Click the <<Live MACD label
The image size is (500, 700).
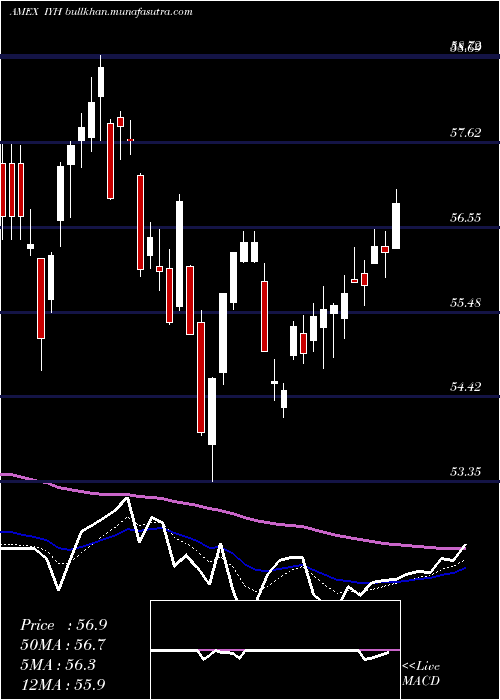tap(421, 674)
